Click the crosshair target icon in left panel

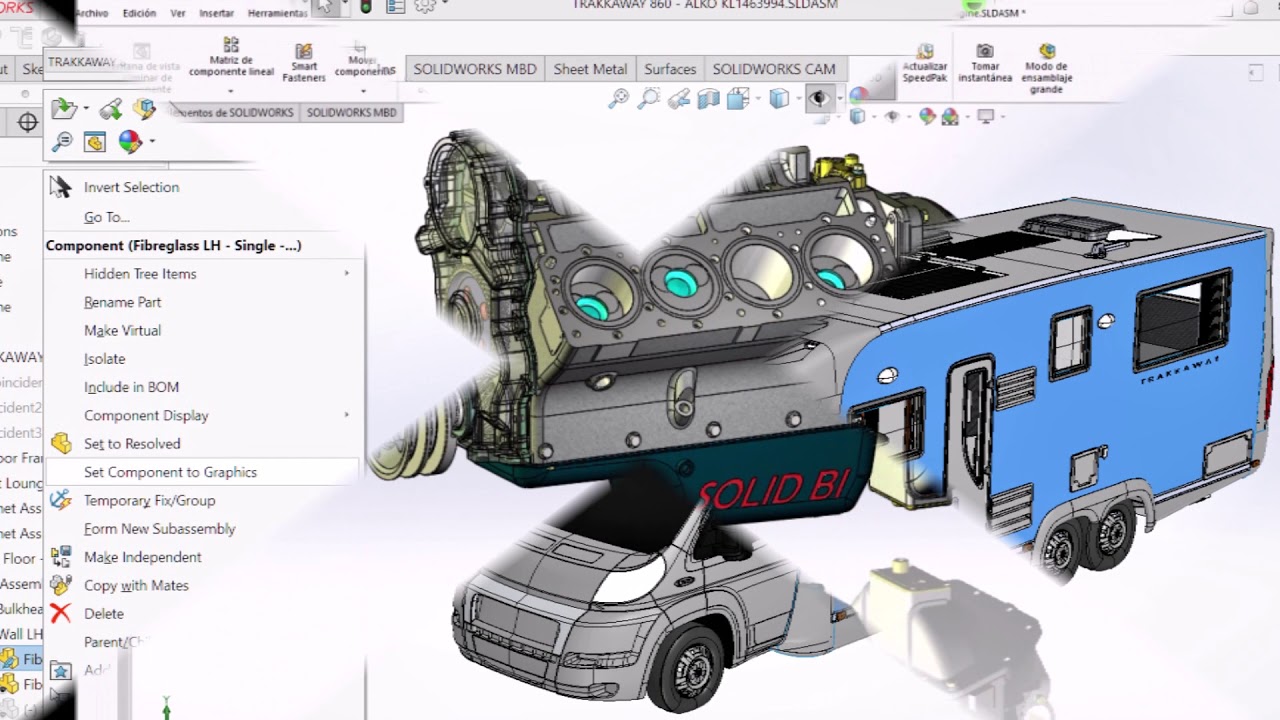[28, 123]
